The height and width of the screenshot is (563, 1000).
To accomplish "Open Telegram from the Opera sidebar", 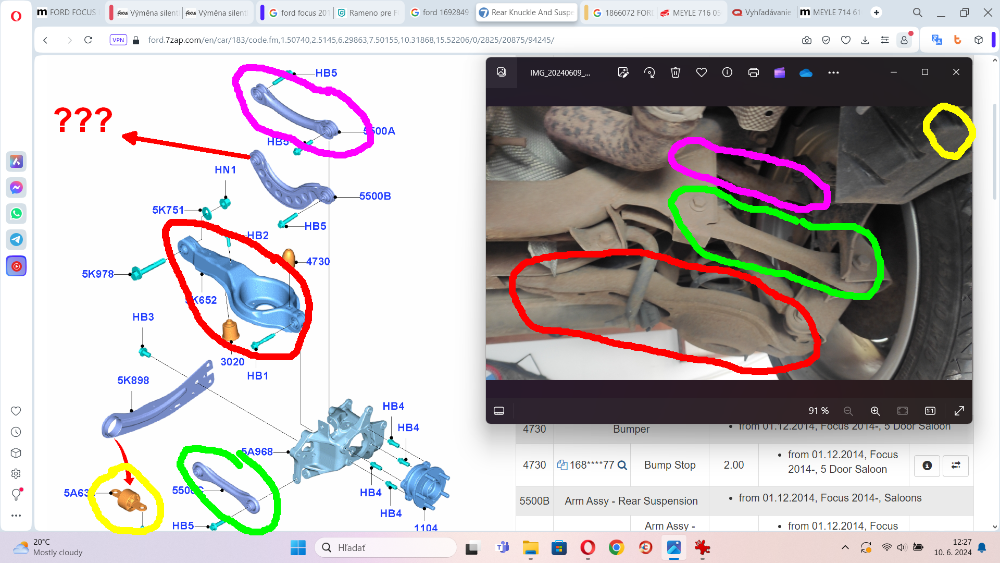I will pos(16,239).
